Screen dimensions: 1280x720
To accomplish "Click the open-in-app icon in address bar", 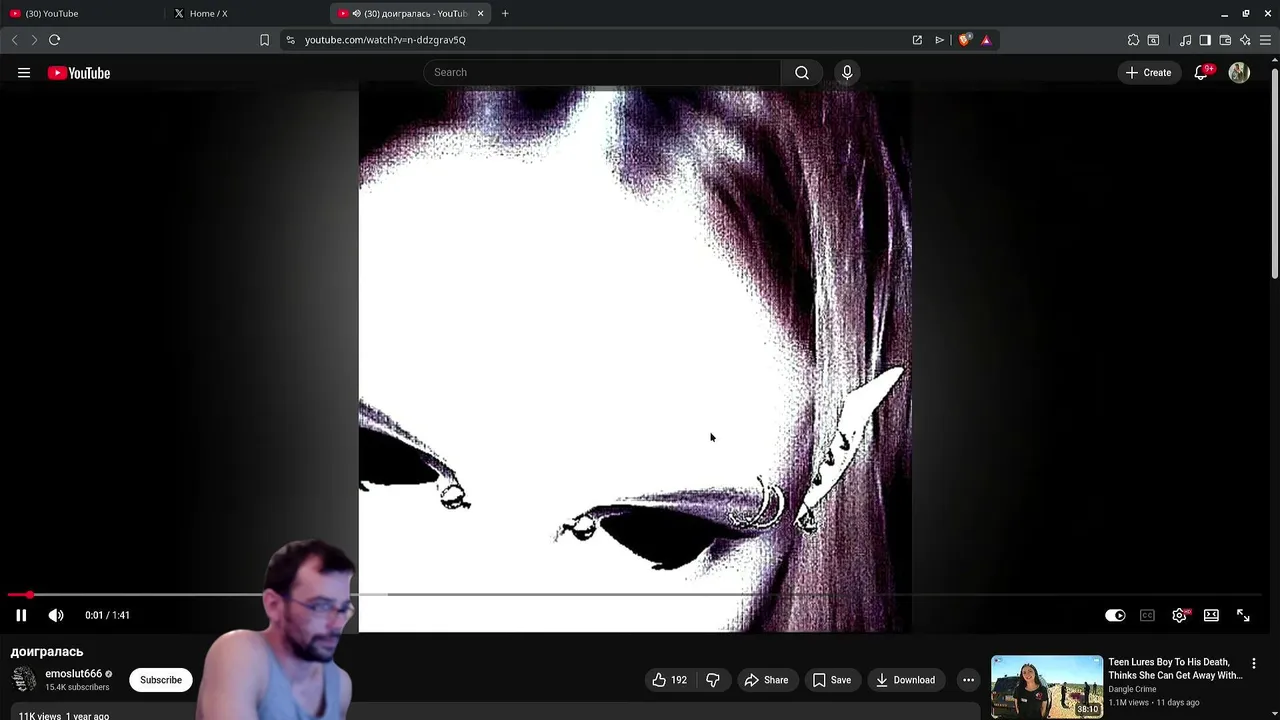I will [x=917, y=40].
